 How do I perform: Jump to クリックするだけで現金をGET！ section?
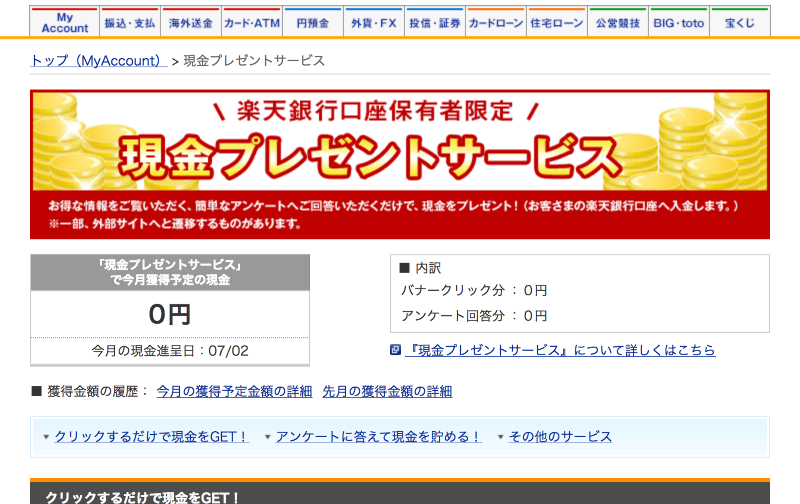[x=152, y=437]
